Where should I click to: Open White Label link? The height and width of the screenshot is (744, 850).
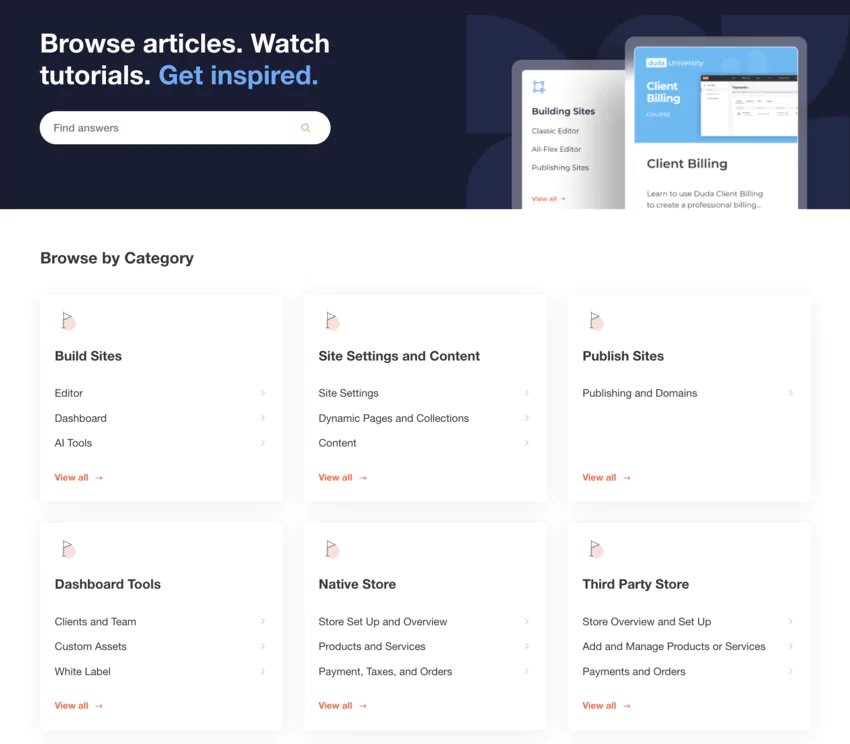82,671
